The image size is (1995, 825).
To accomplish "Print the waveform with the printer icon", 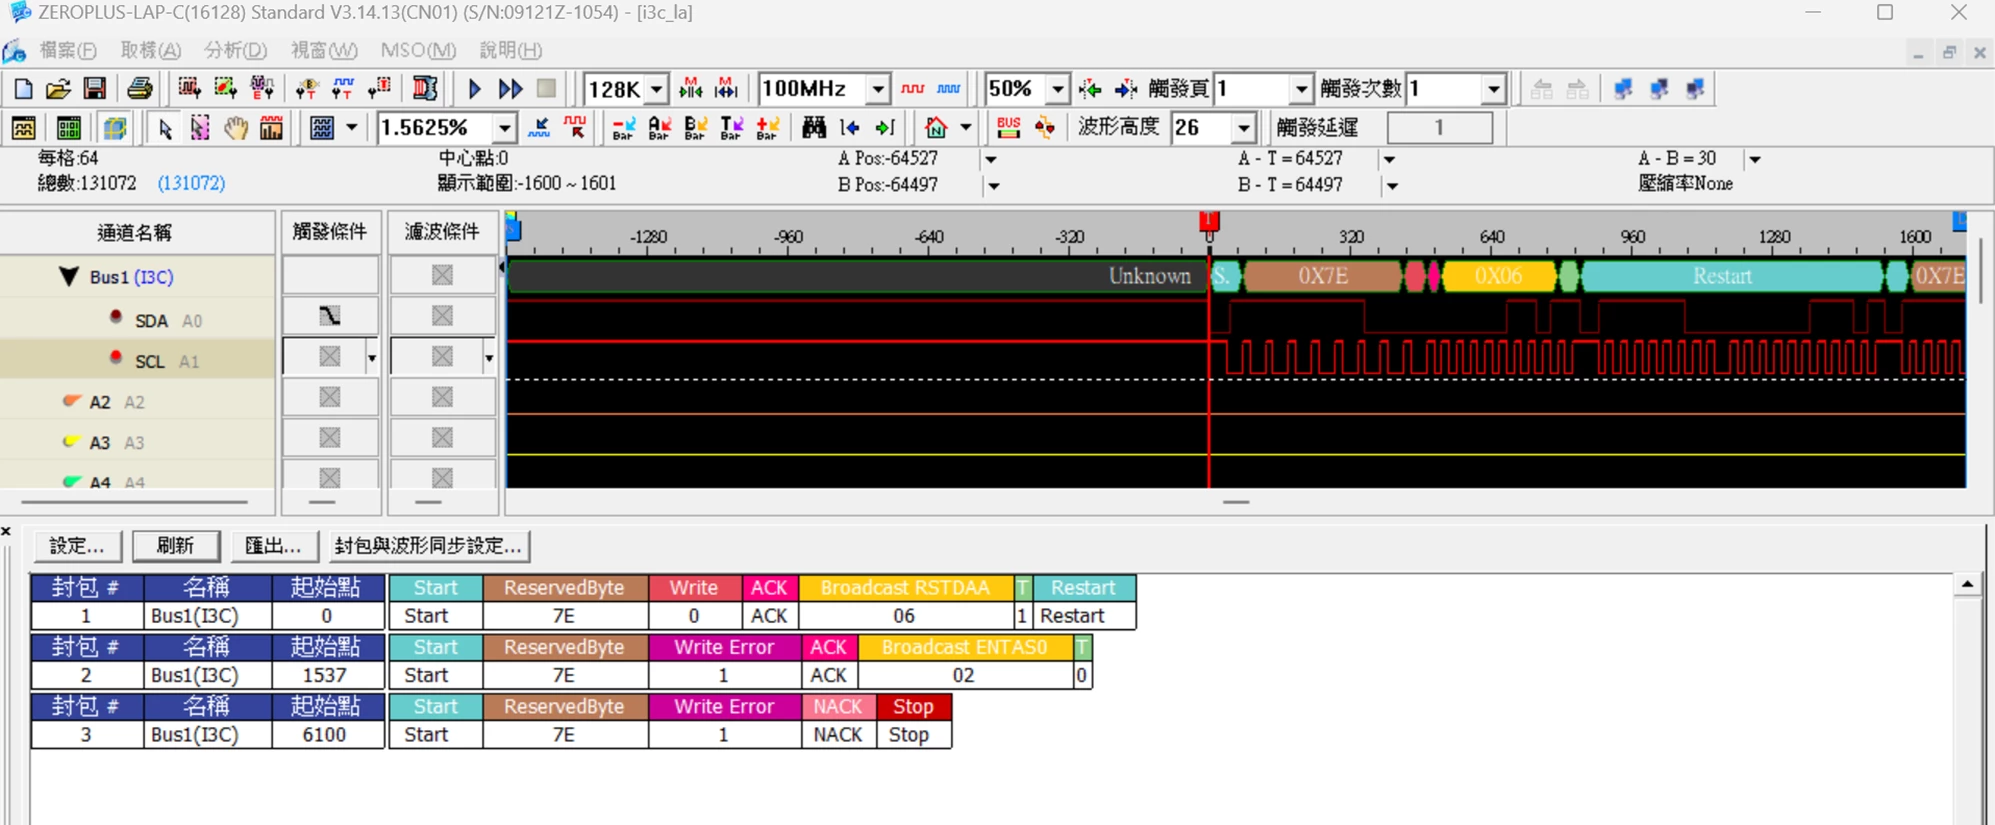I will coord(140,89).
